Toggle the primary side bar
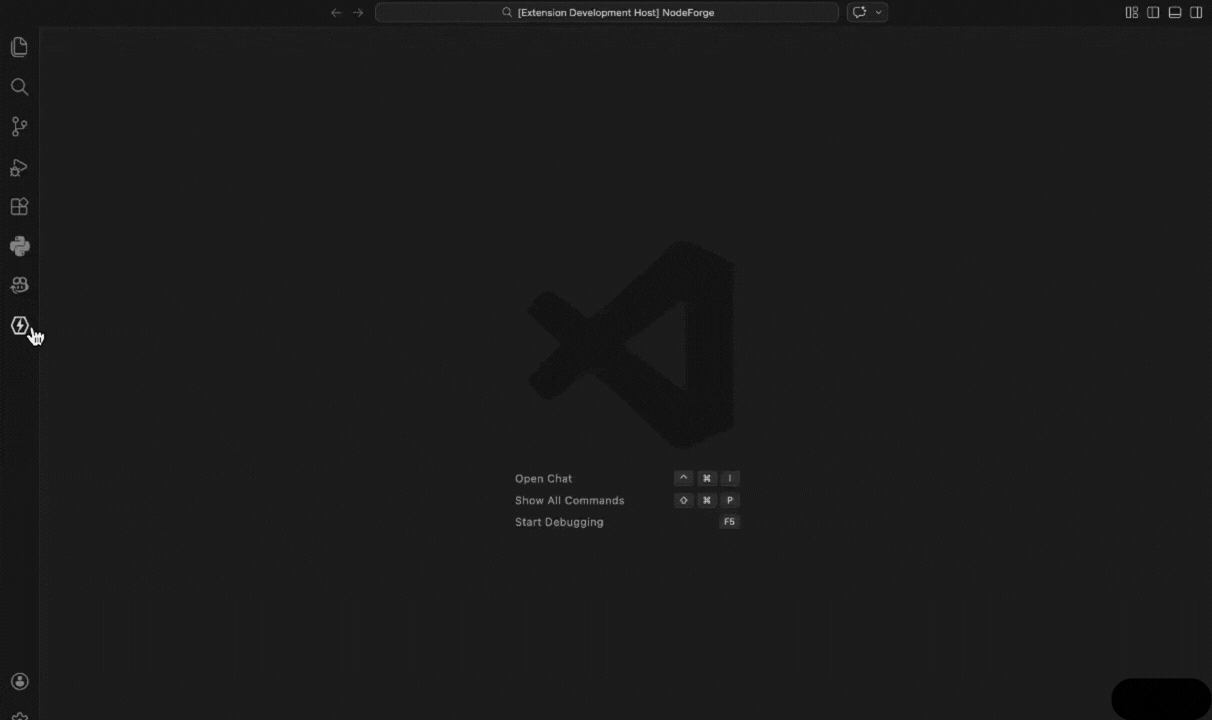Viewport: 1212px width, 720px height. coord(1153,12)
